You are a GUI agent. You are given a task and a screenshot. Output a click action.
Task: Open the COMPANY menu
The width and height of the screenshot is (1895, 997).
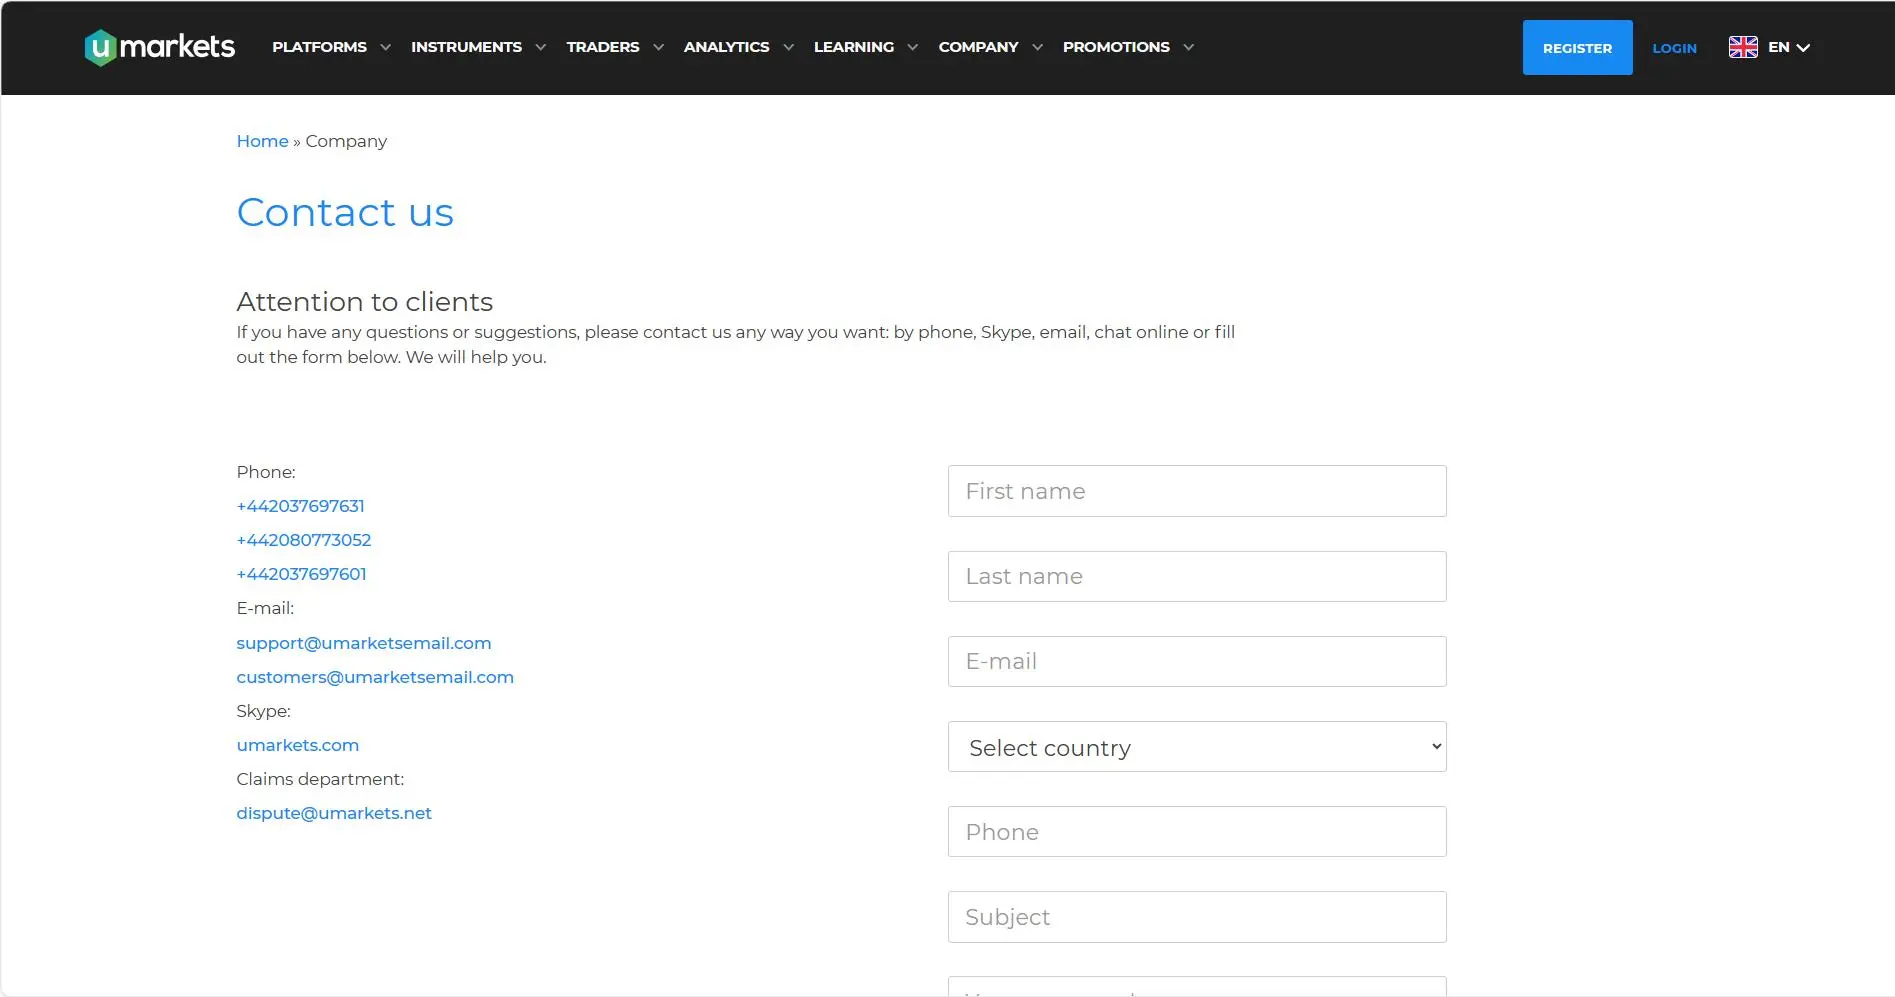point(978,47)
